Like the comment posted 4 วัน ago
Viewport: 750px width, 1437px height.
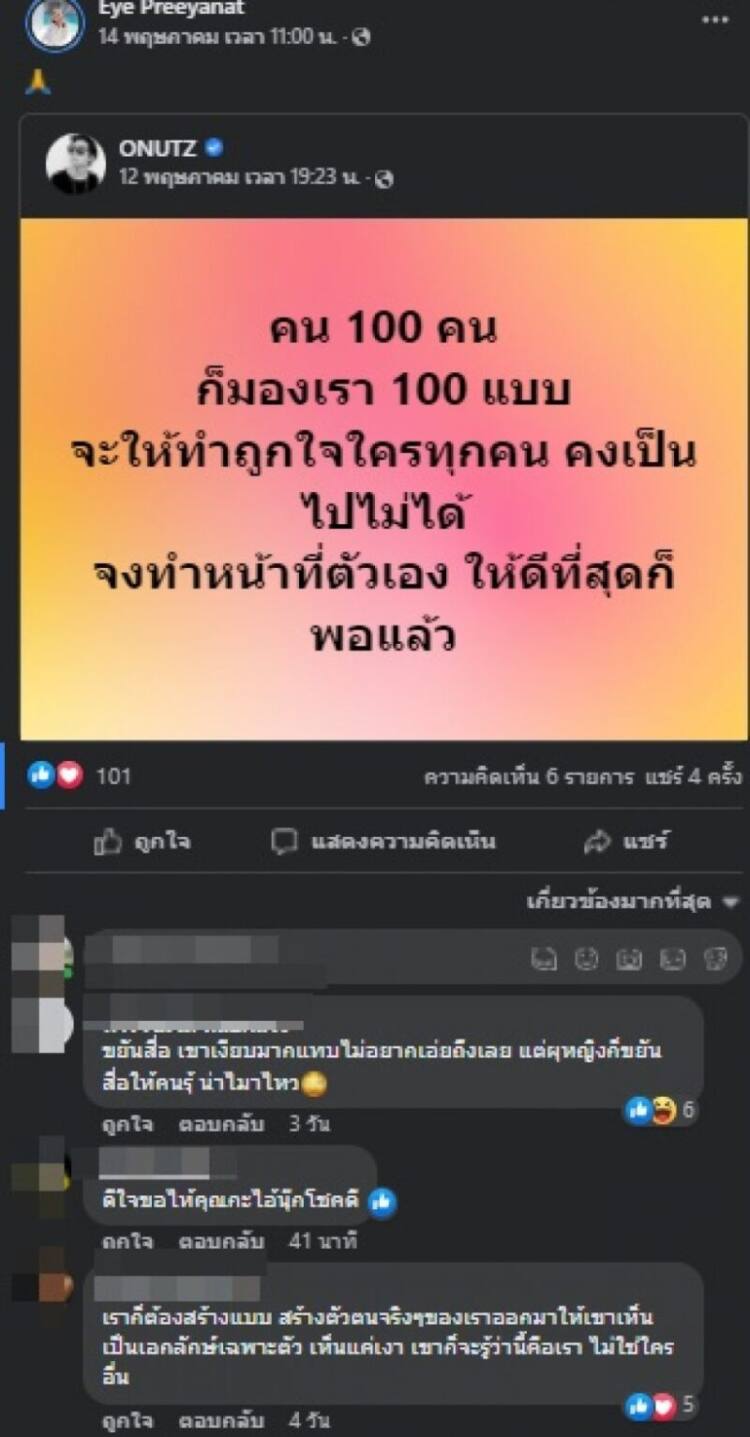click(127, 1420)
